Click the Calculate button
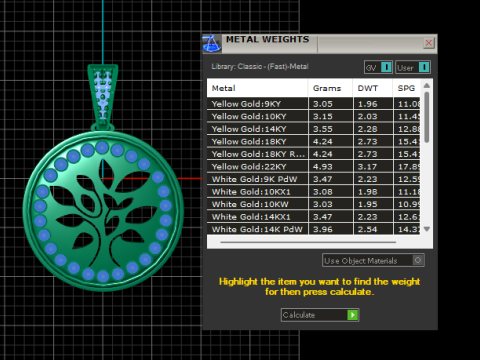Viewport: 480px width, 360px height. coord(320,315)
